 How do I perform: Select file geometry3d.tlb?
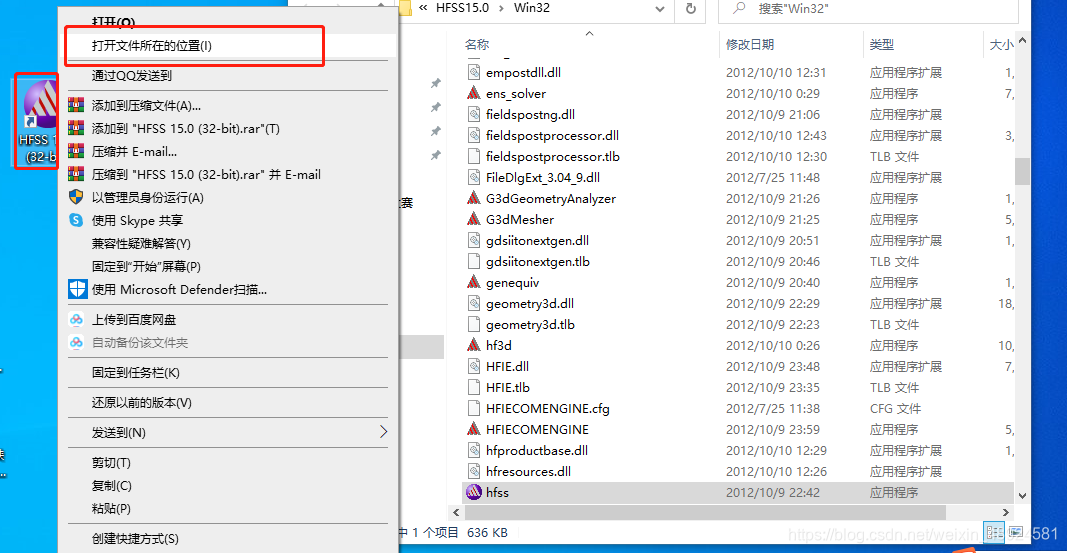530,324
